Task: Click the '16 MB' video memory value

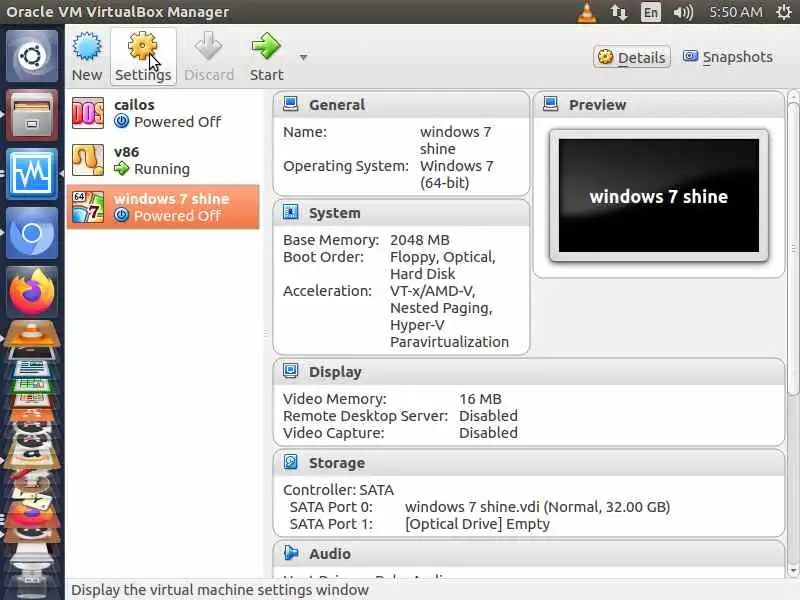Action: [480, 399]
